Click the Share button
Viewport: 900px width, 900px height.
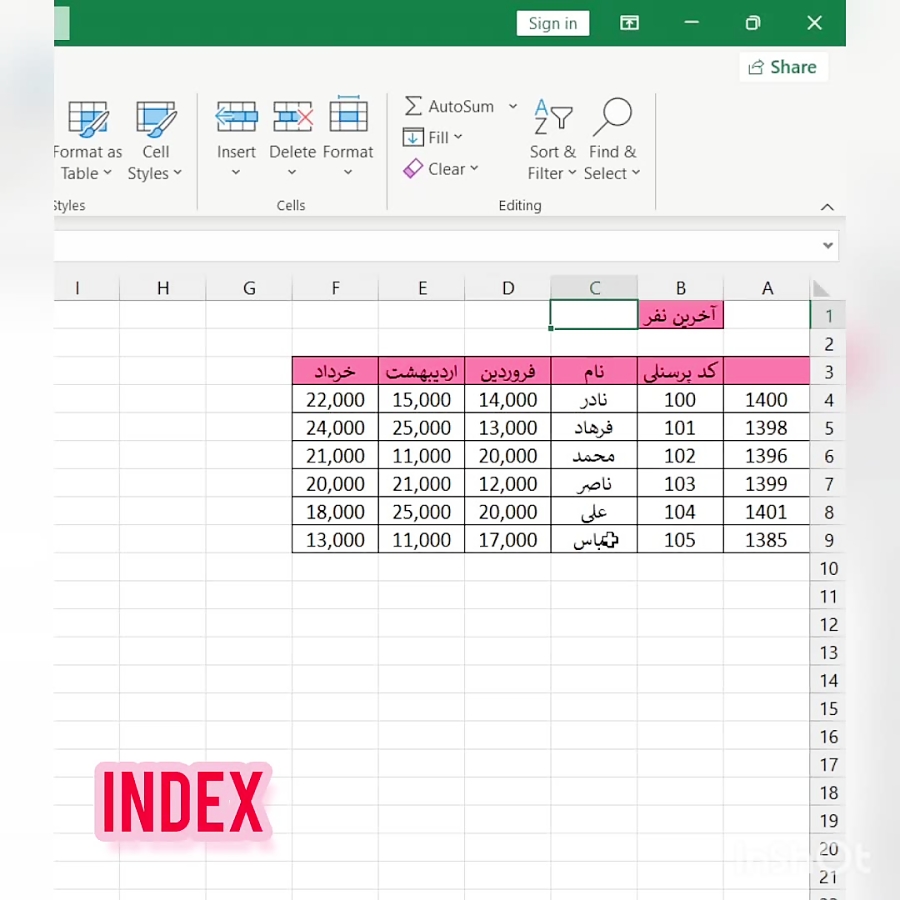tap(783, 67)
